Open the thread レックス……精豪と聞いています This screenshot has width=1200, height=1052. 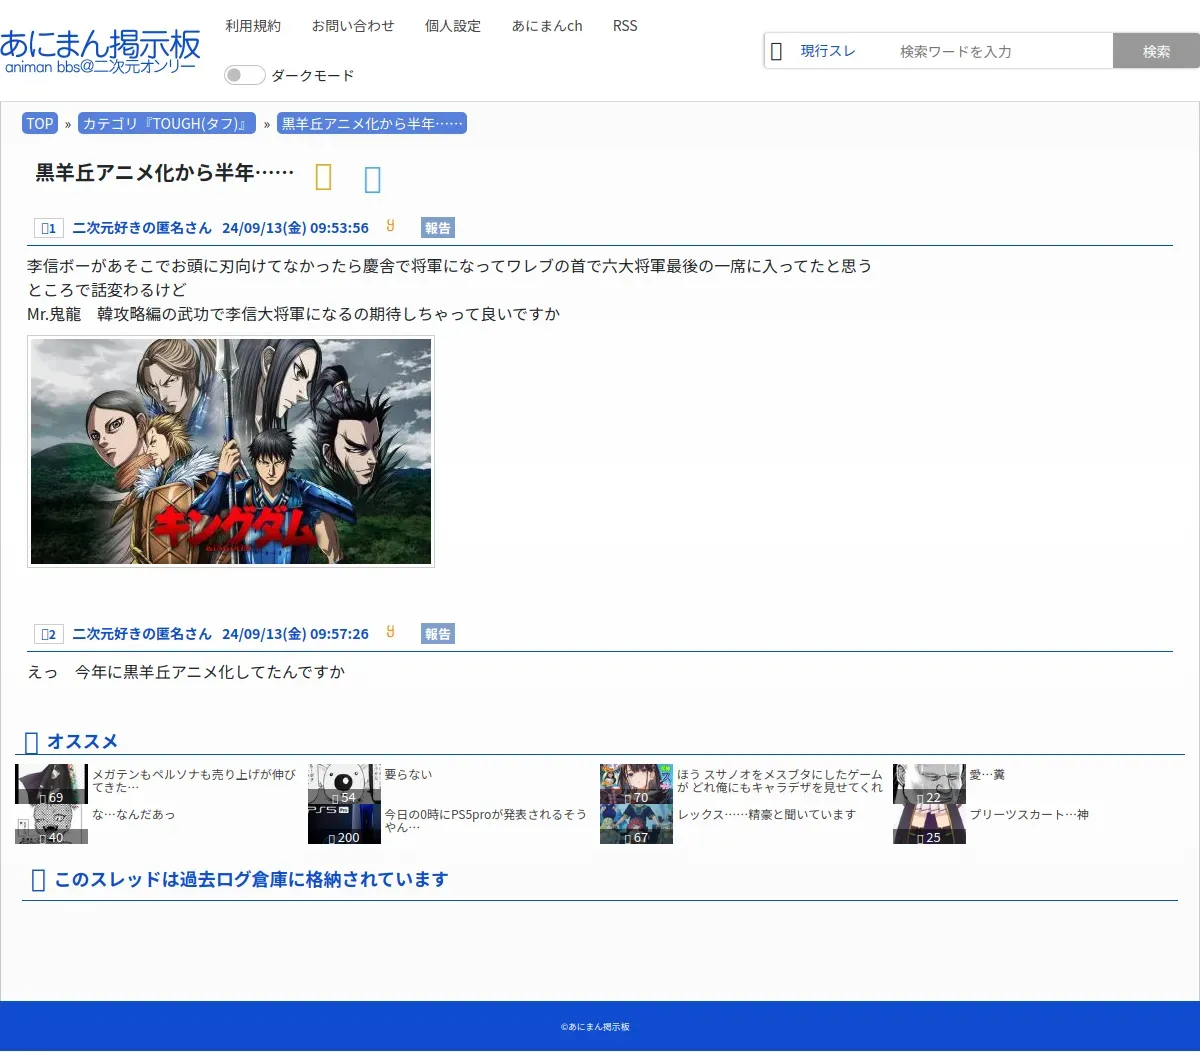coord(767,815)
